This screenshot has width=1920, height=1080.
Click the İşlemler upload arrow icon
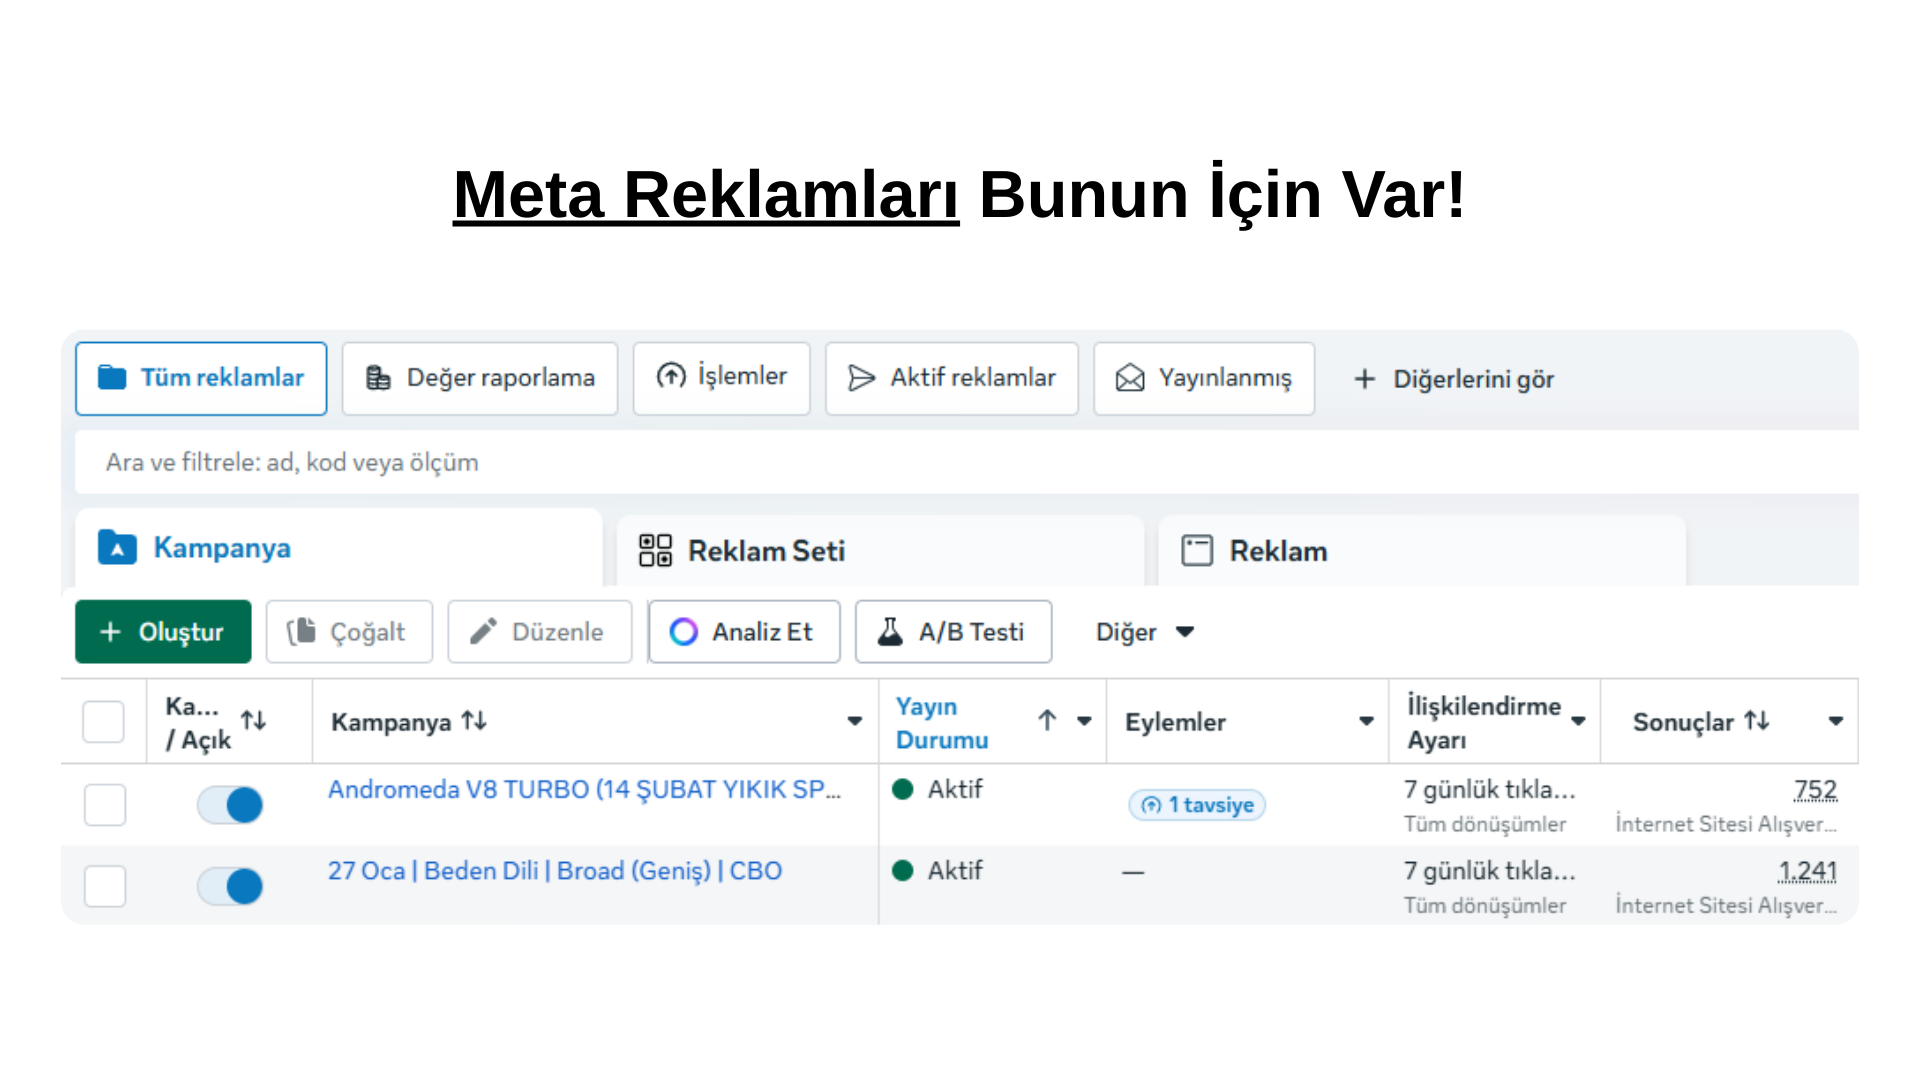pos(668,378)
